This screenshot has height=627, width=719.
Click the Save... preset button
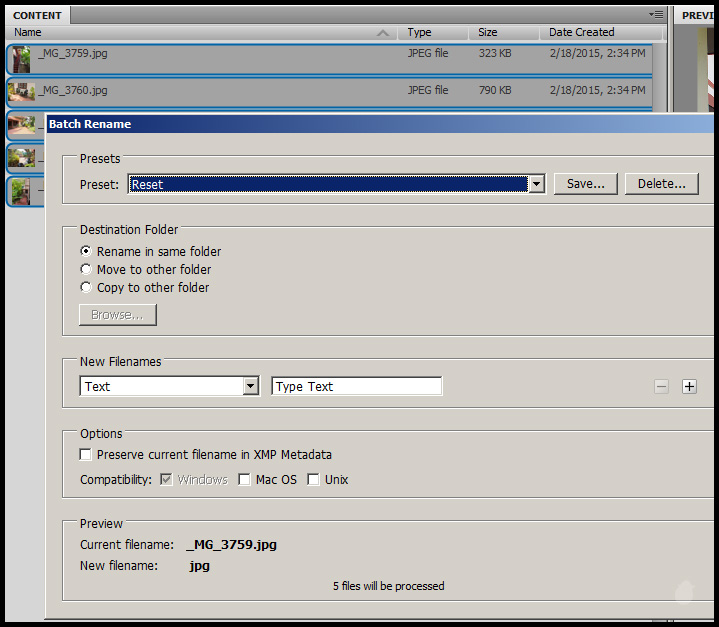(585, 184)
